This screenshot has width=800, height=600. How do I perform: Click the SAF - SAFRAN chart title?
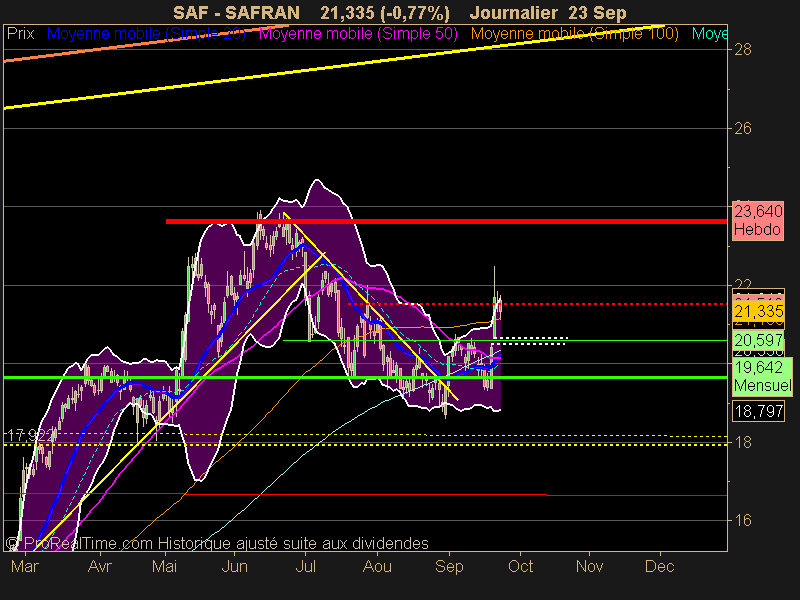236,13
